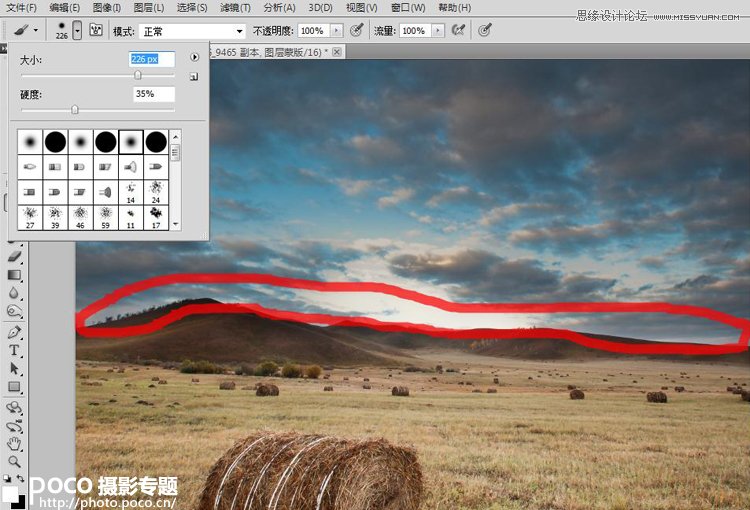750x510 pixels.
Task: Click the hardness slider handle
Action: click(75, 109)
